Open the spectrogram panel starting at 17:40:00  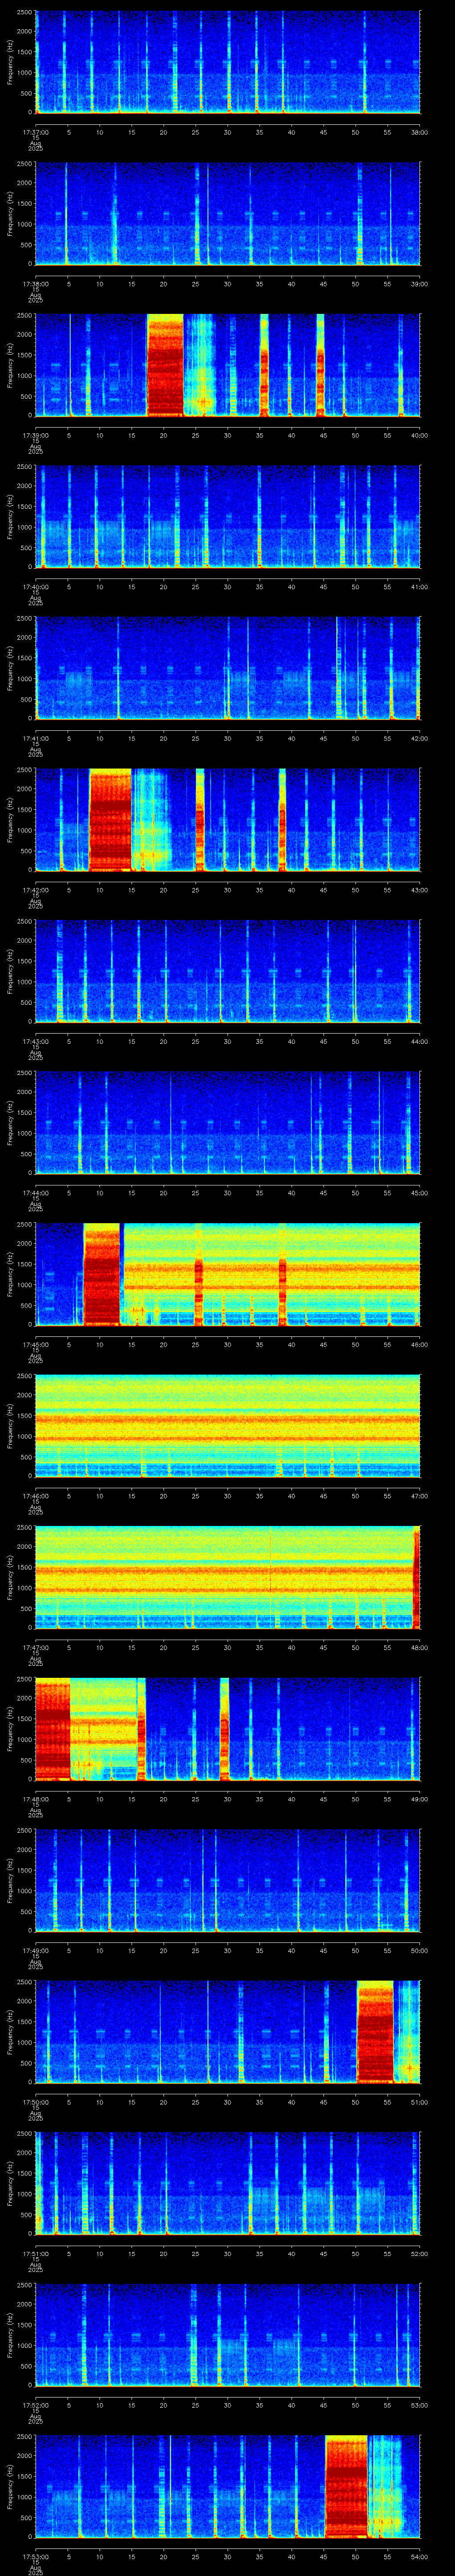tap(227, 517)
